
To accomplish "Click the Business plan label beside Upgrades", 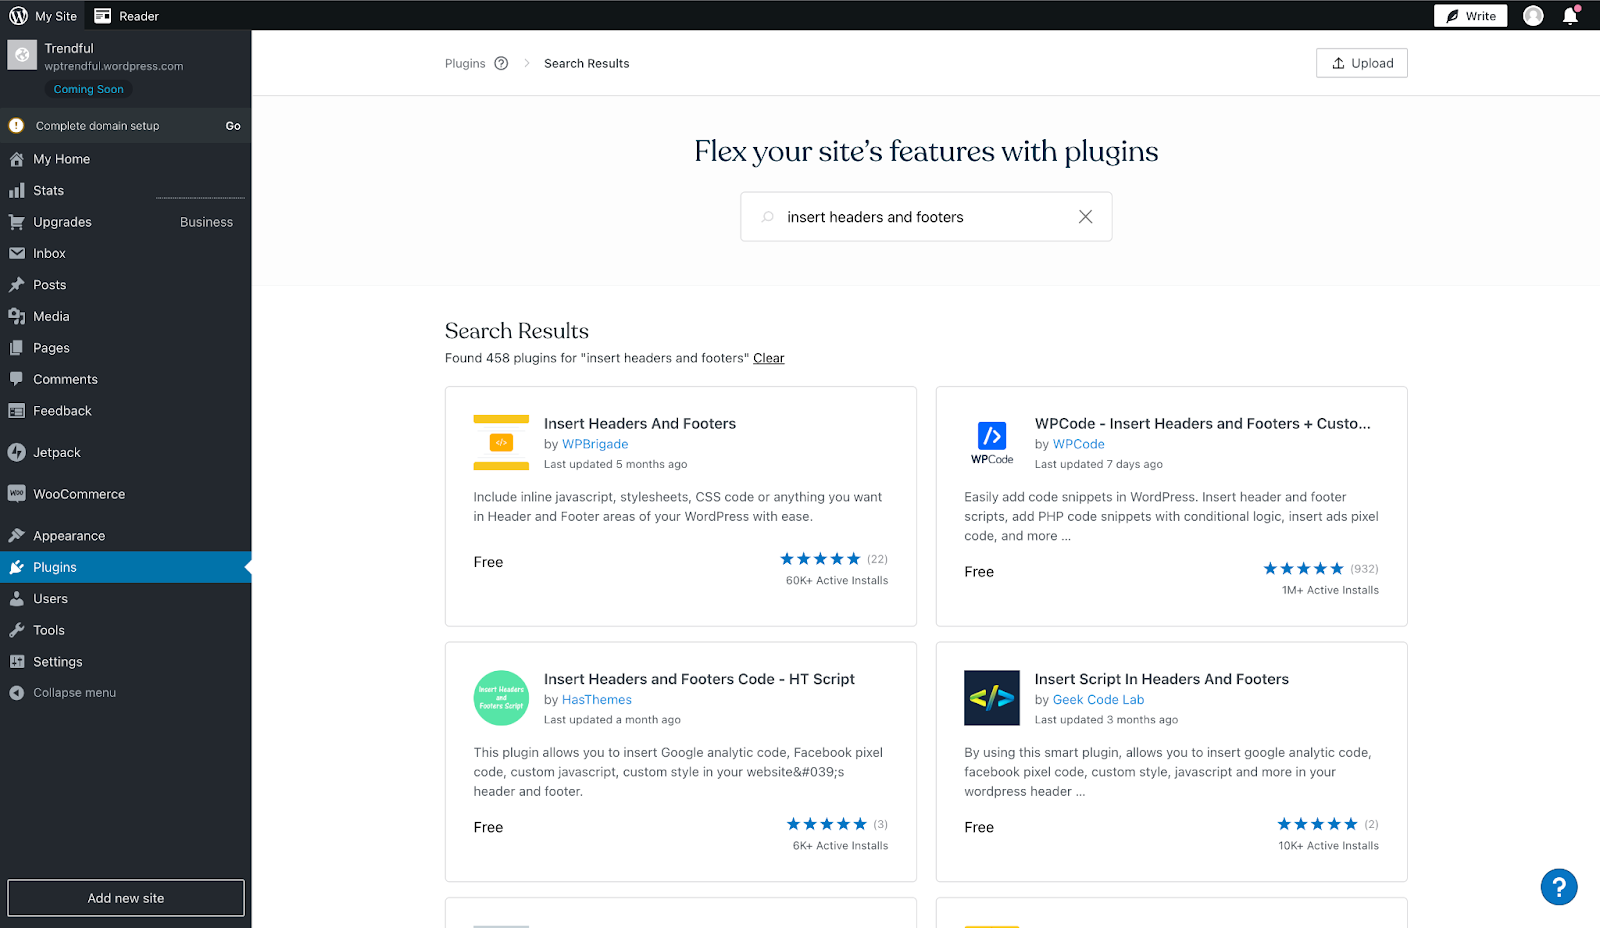I will tap(206, 222).
